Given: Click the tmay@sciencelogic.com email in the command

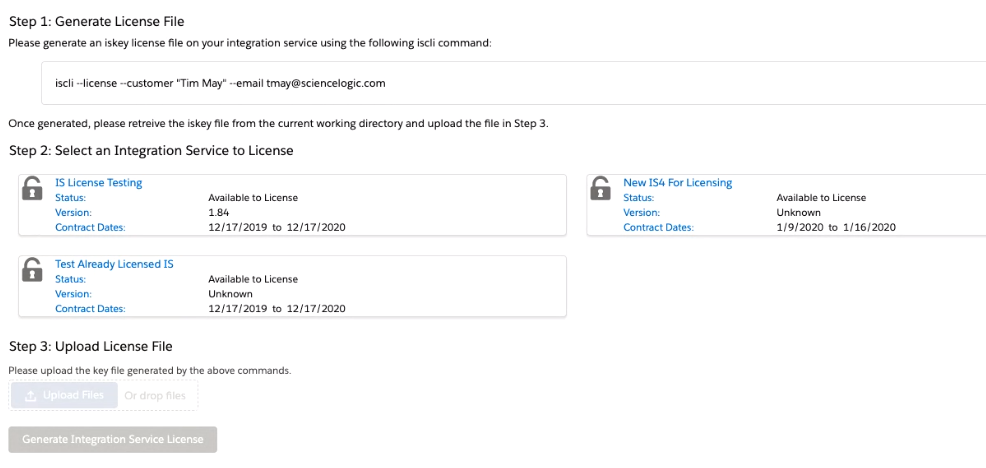Looking at the screenshot, I should click(326, 83).
